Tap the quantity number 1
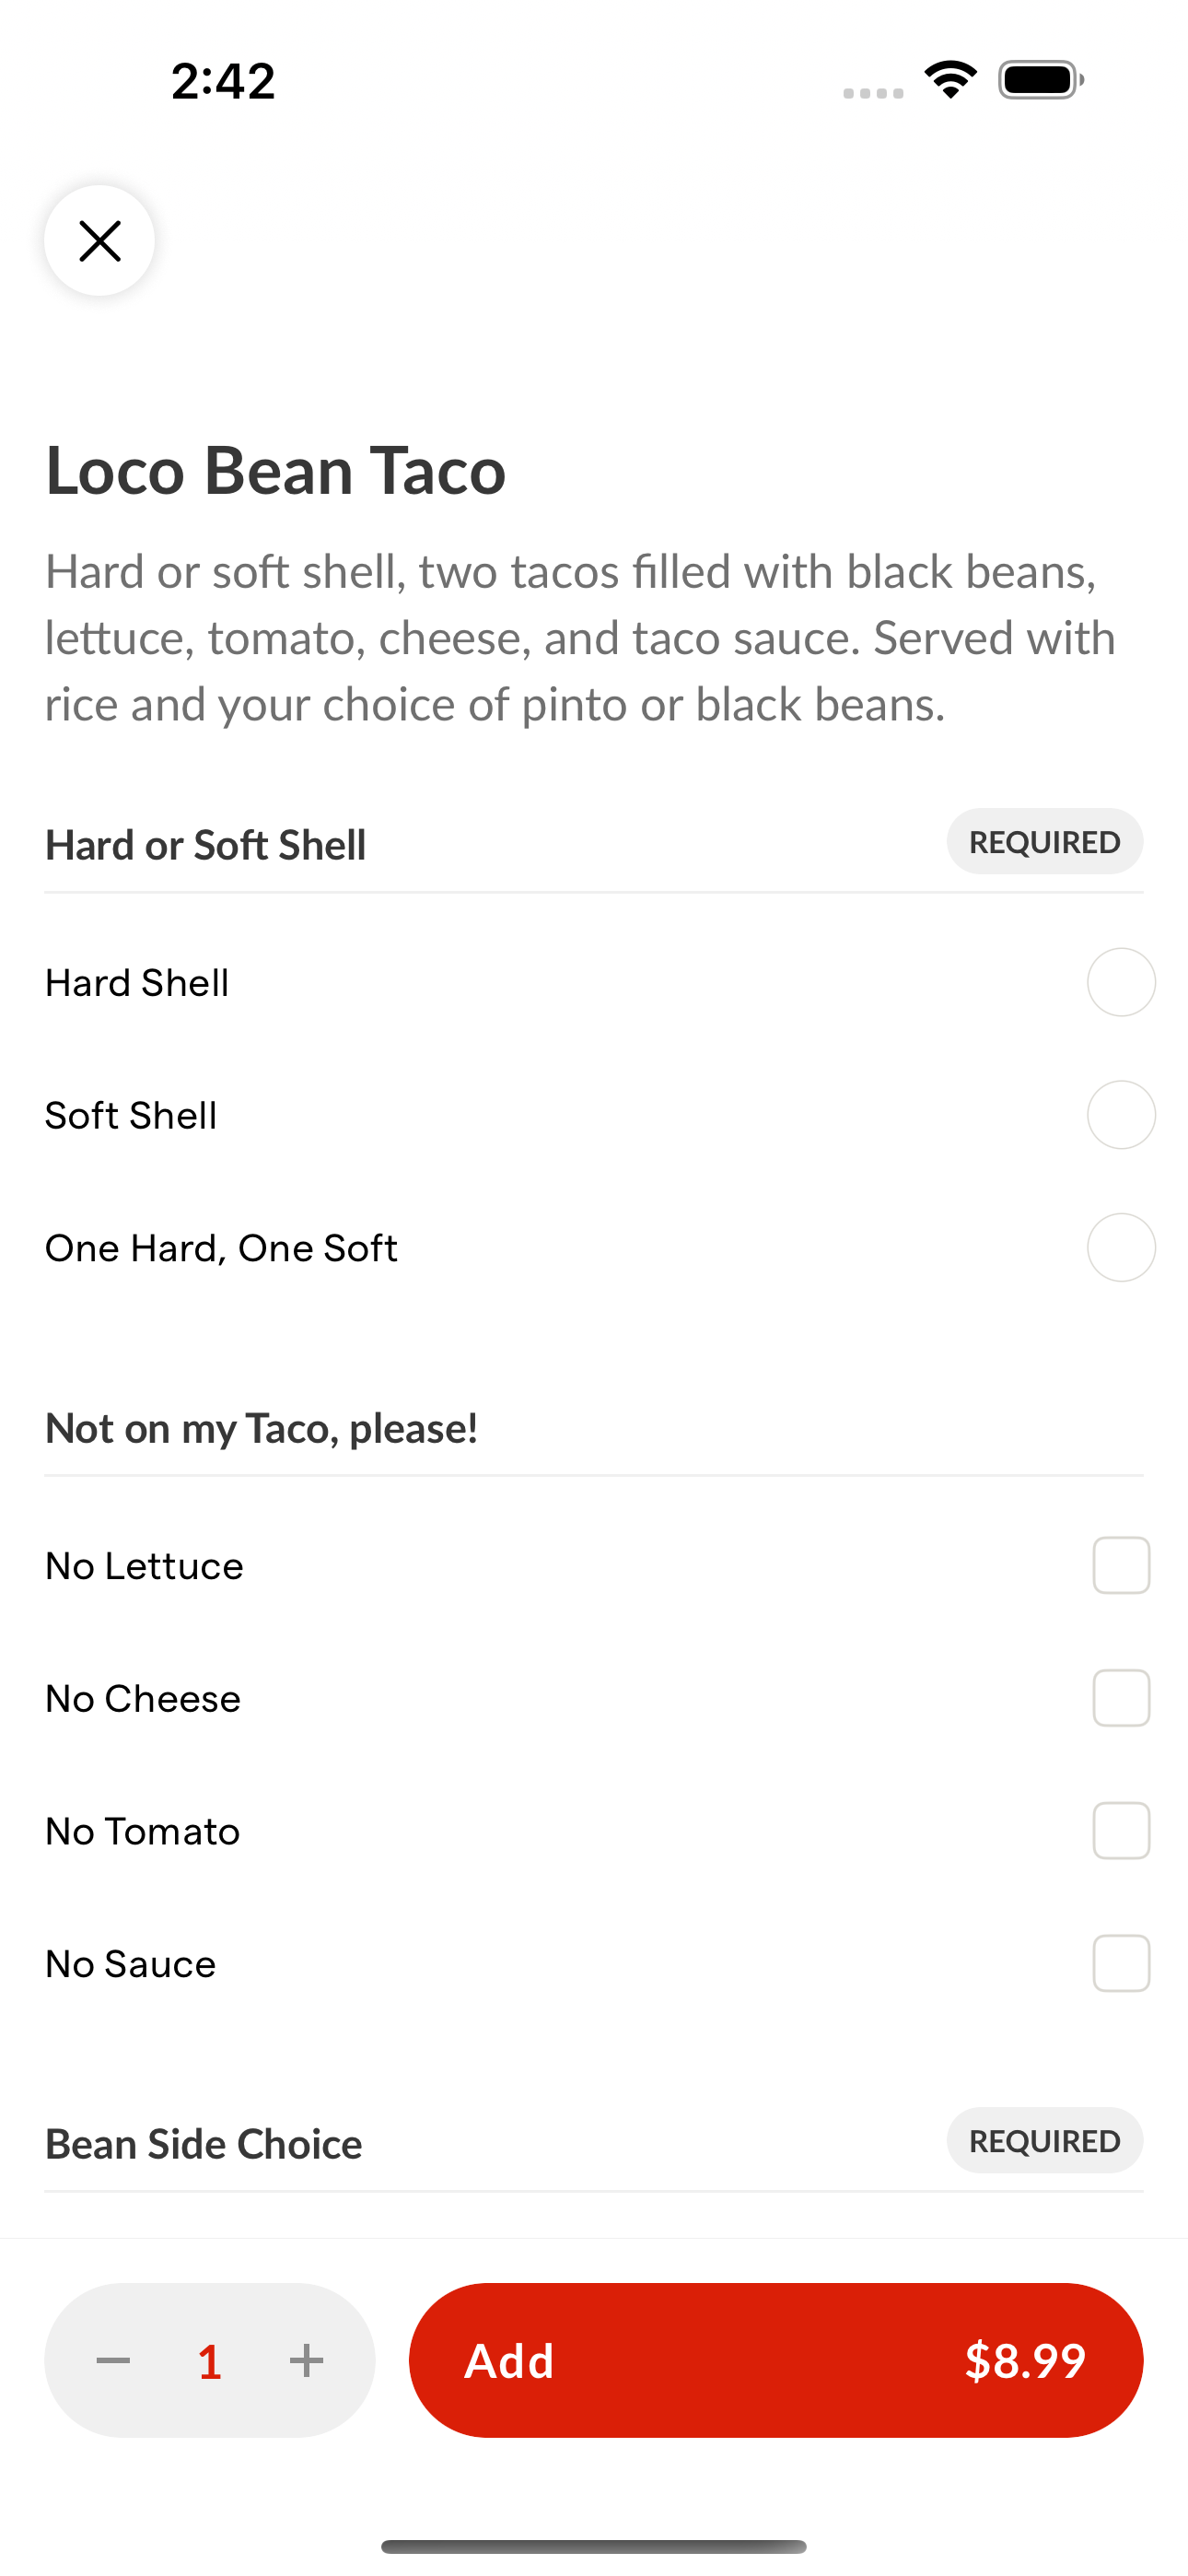 tap(209, 2361)
